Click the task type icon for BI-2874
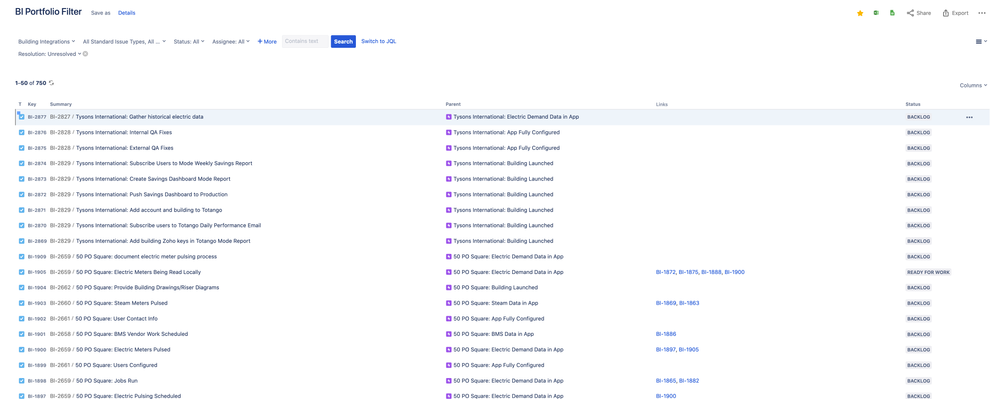 coord(22,164)
